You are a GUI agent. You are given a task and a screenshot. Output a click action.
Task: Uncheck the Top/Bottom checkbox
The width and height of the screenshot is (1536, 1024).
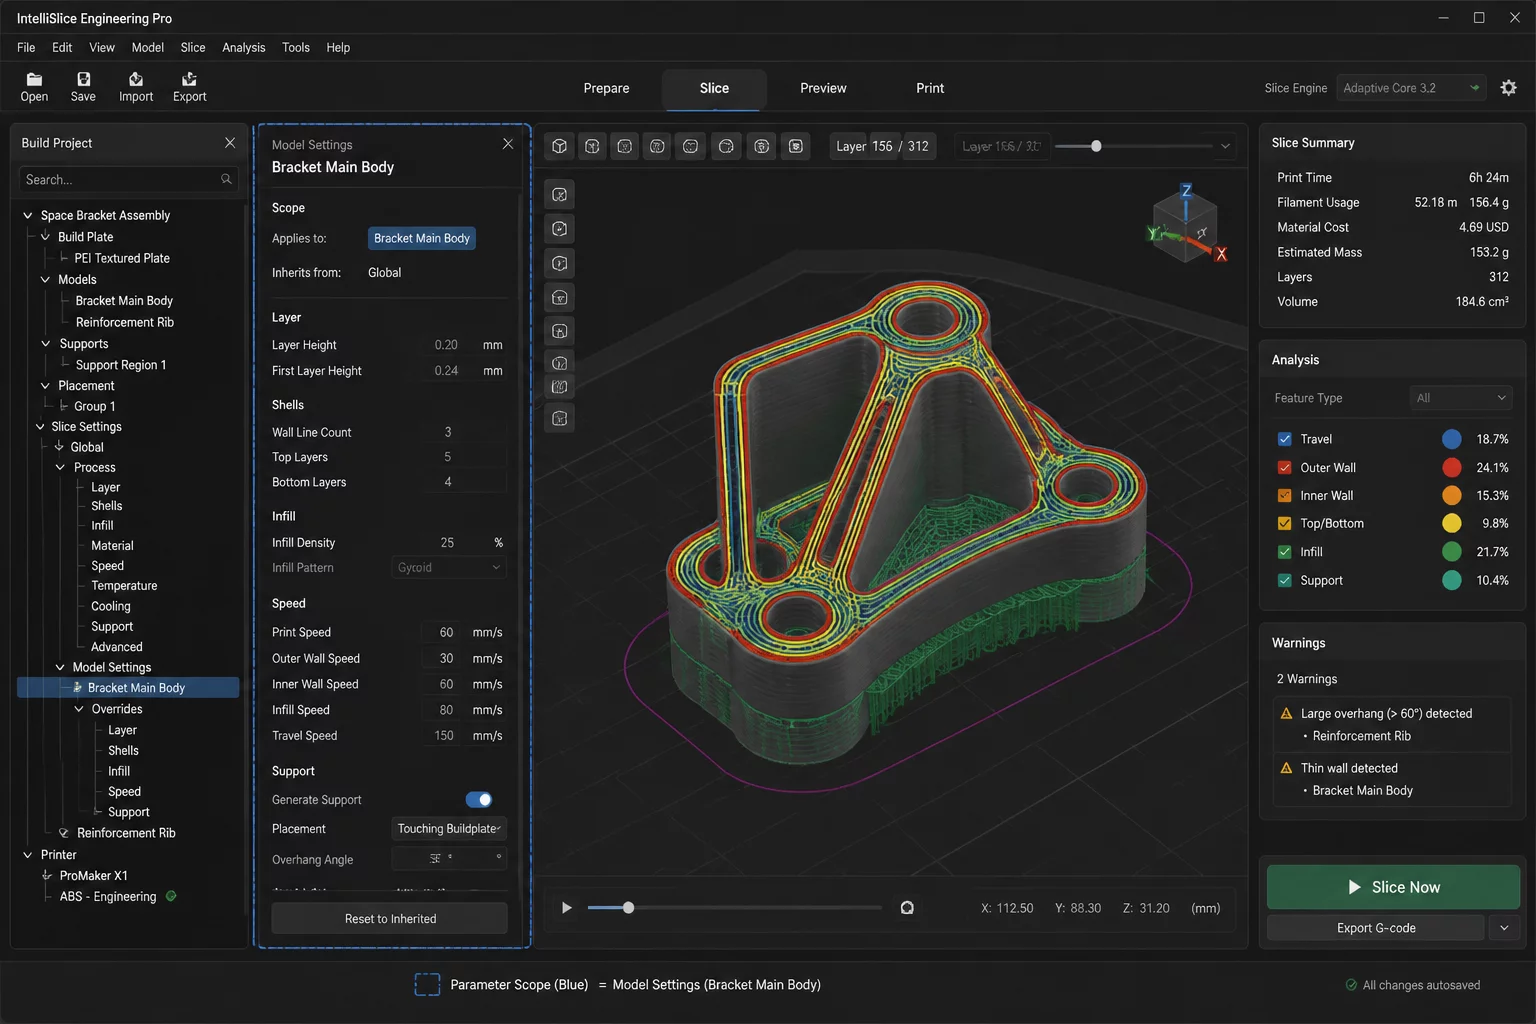pos(1285,523)
